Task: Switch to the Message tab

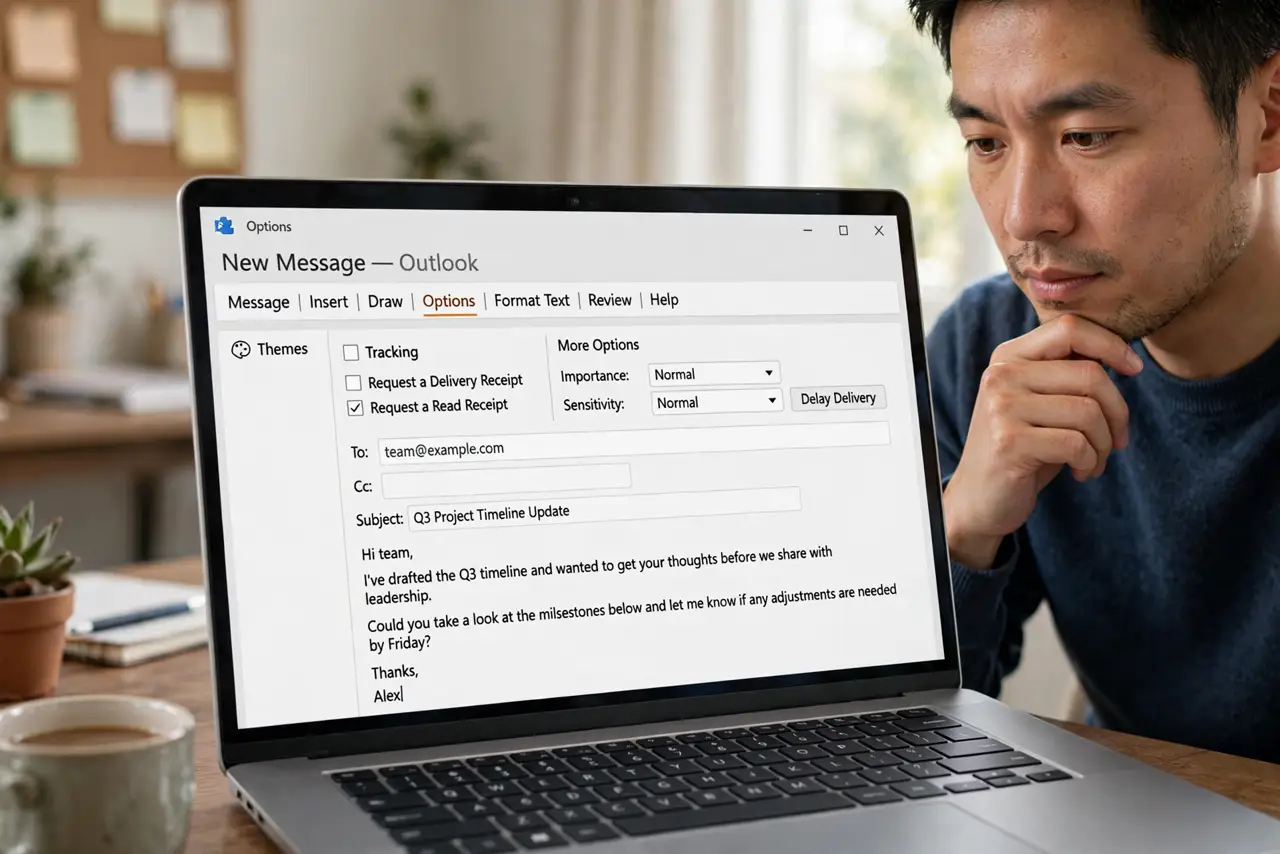Action: tap(258, 302)
